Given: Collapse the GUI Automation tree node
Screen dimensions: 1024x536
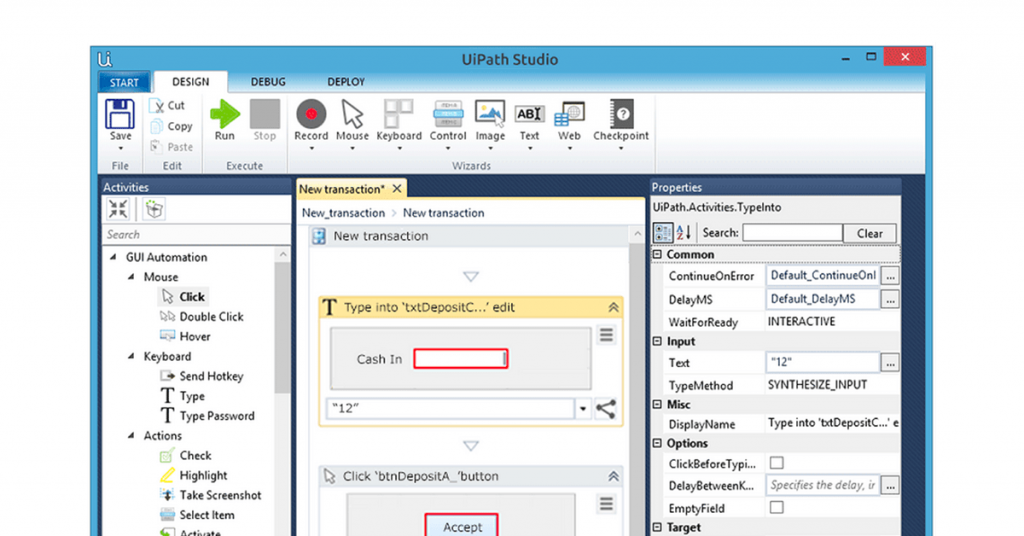Looking at the screenshot, I should coord(113,257).
